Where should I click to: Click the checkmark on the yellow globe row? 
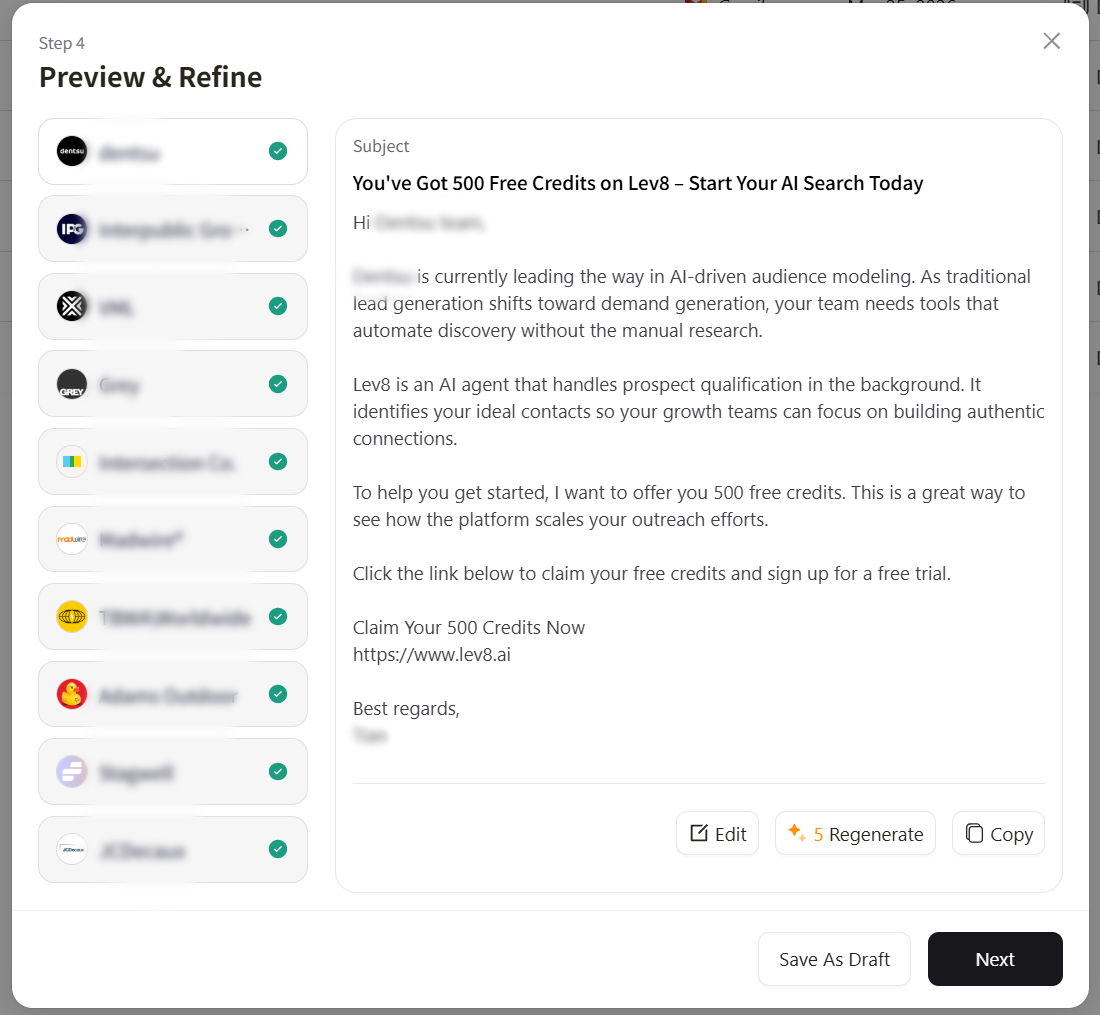point(278,617)
